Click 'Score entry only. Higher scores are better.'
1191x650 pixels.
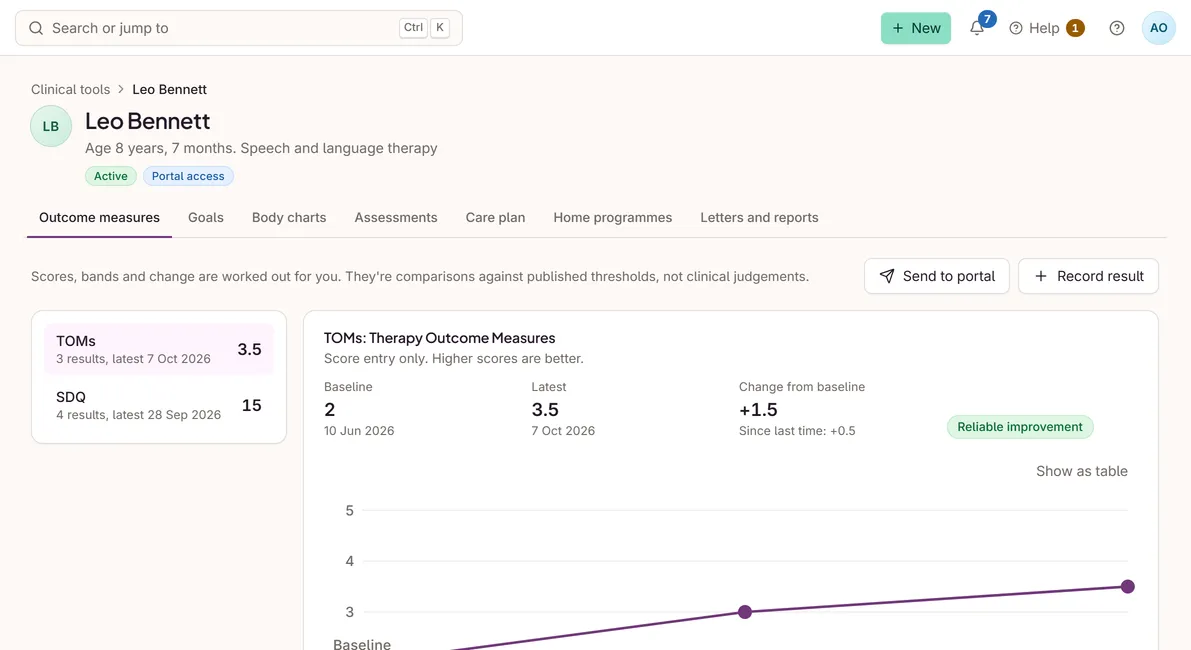[453, 358]
